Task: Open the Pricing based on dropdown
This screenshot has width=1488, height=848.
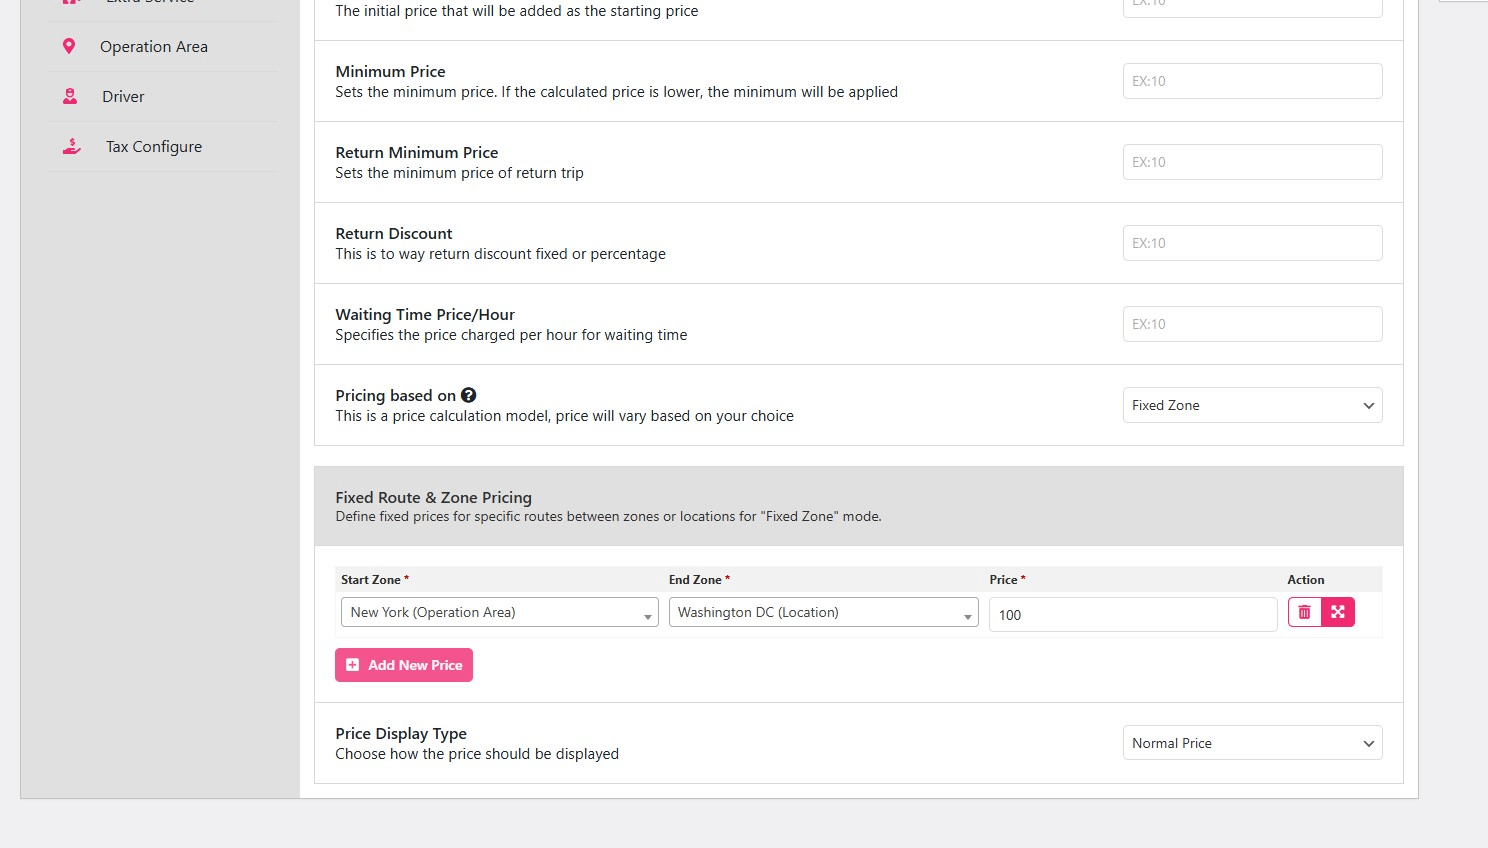Action: pyautogui.click(x=1252, y=405)
